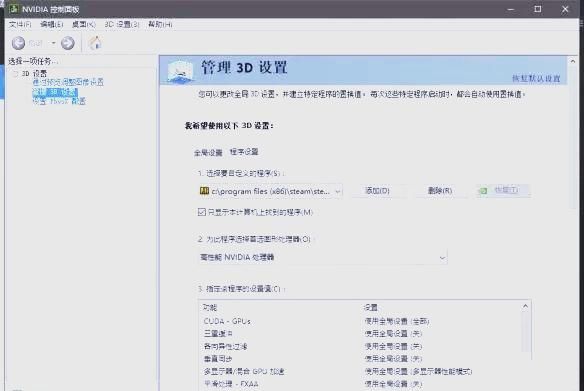Image resolution: width=584 pixels, height=391 pixels.
Task: Close the NVIDIA control panel window
Action: pyautogui.click(x=565, y=9)
